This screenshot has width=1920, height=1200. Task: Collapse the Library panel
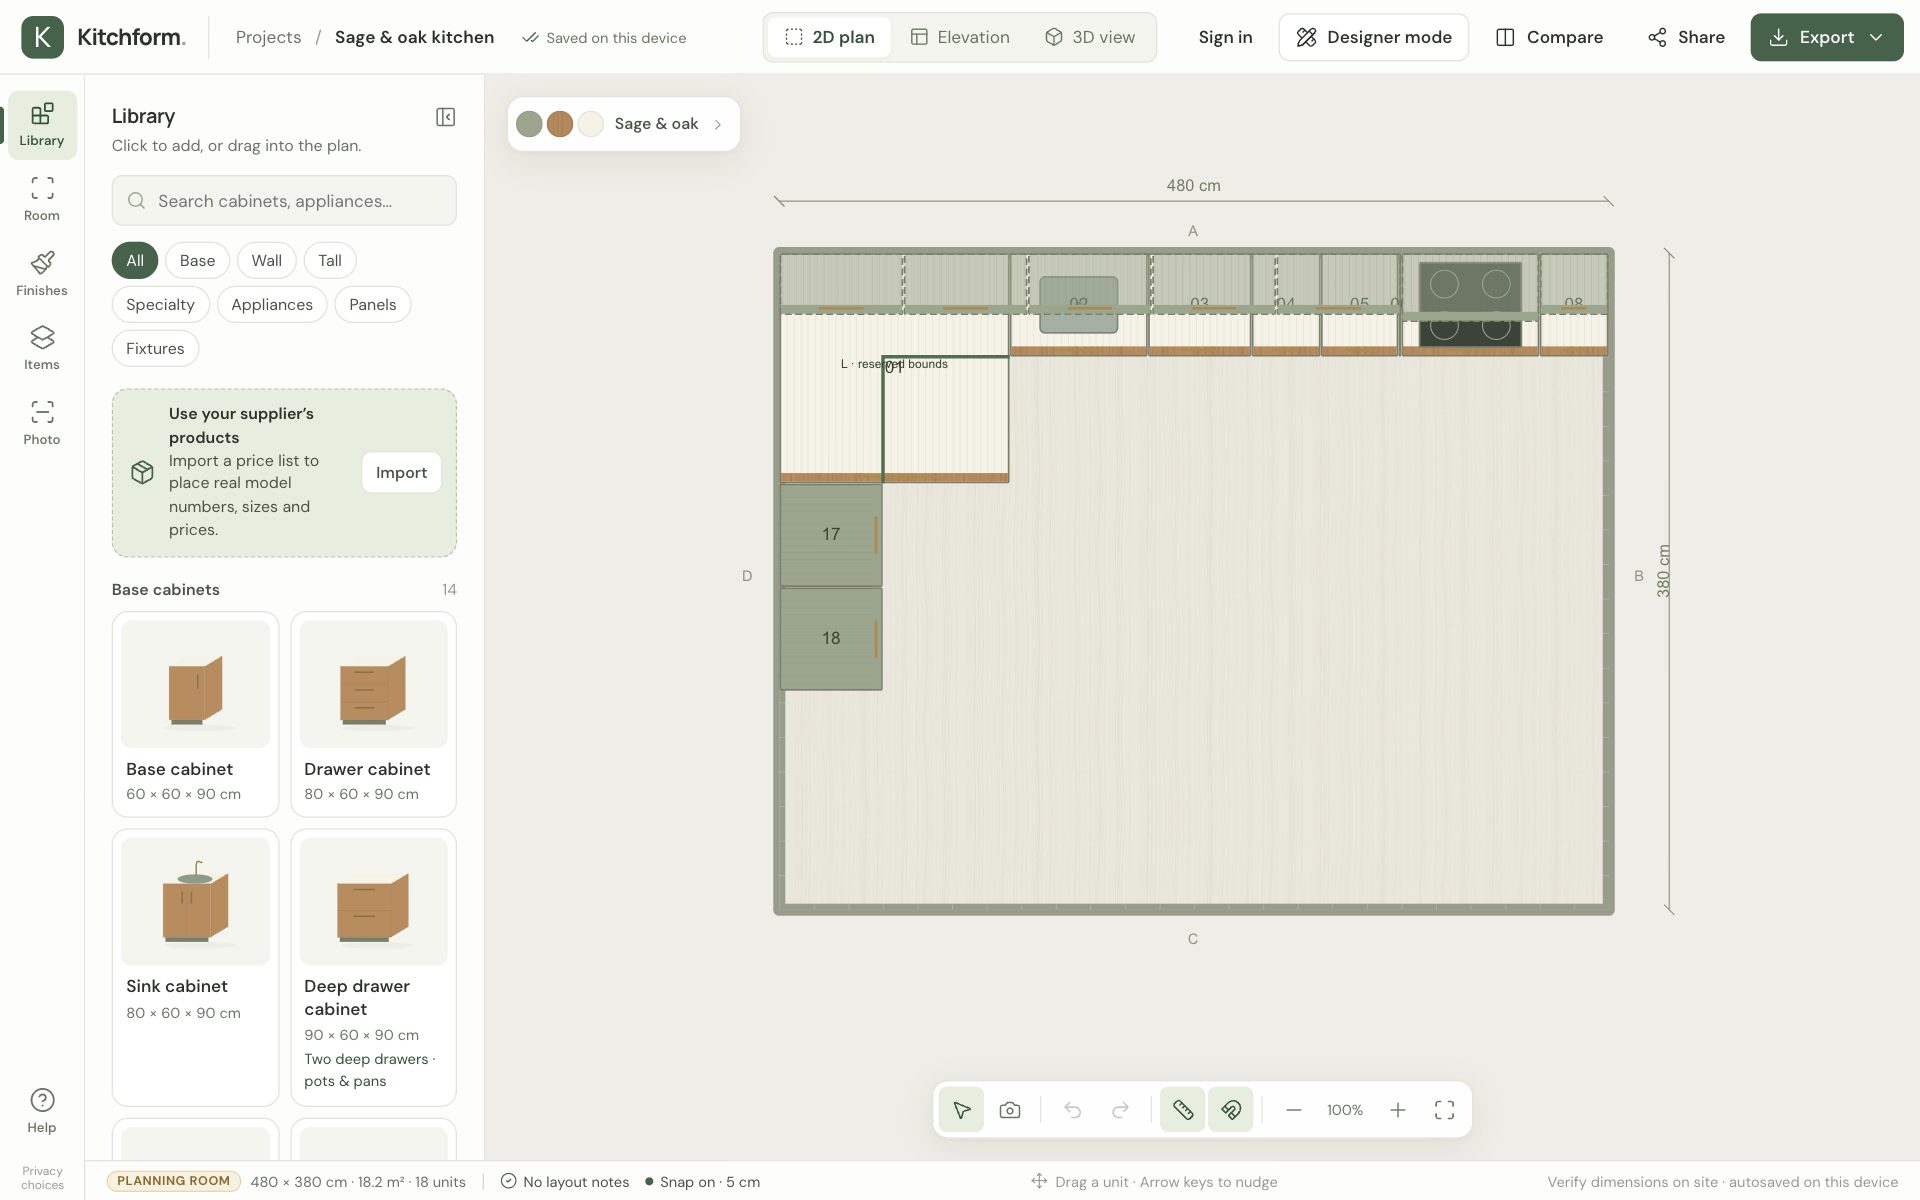[x=446, y=117]
